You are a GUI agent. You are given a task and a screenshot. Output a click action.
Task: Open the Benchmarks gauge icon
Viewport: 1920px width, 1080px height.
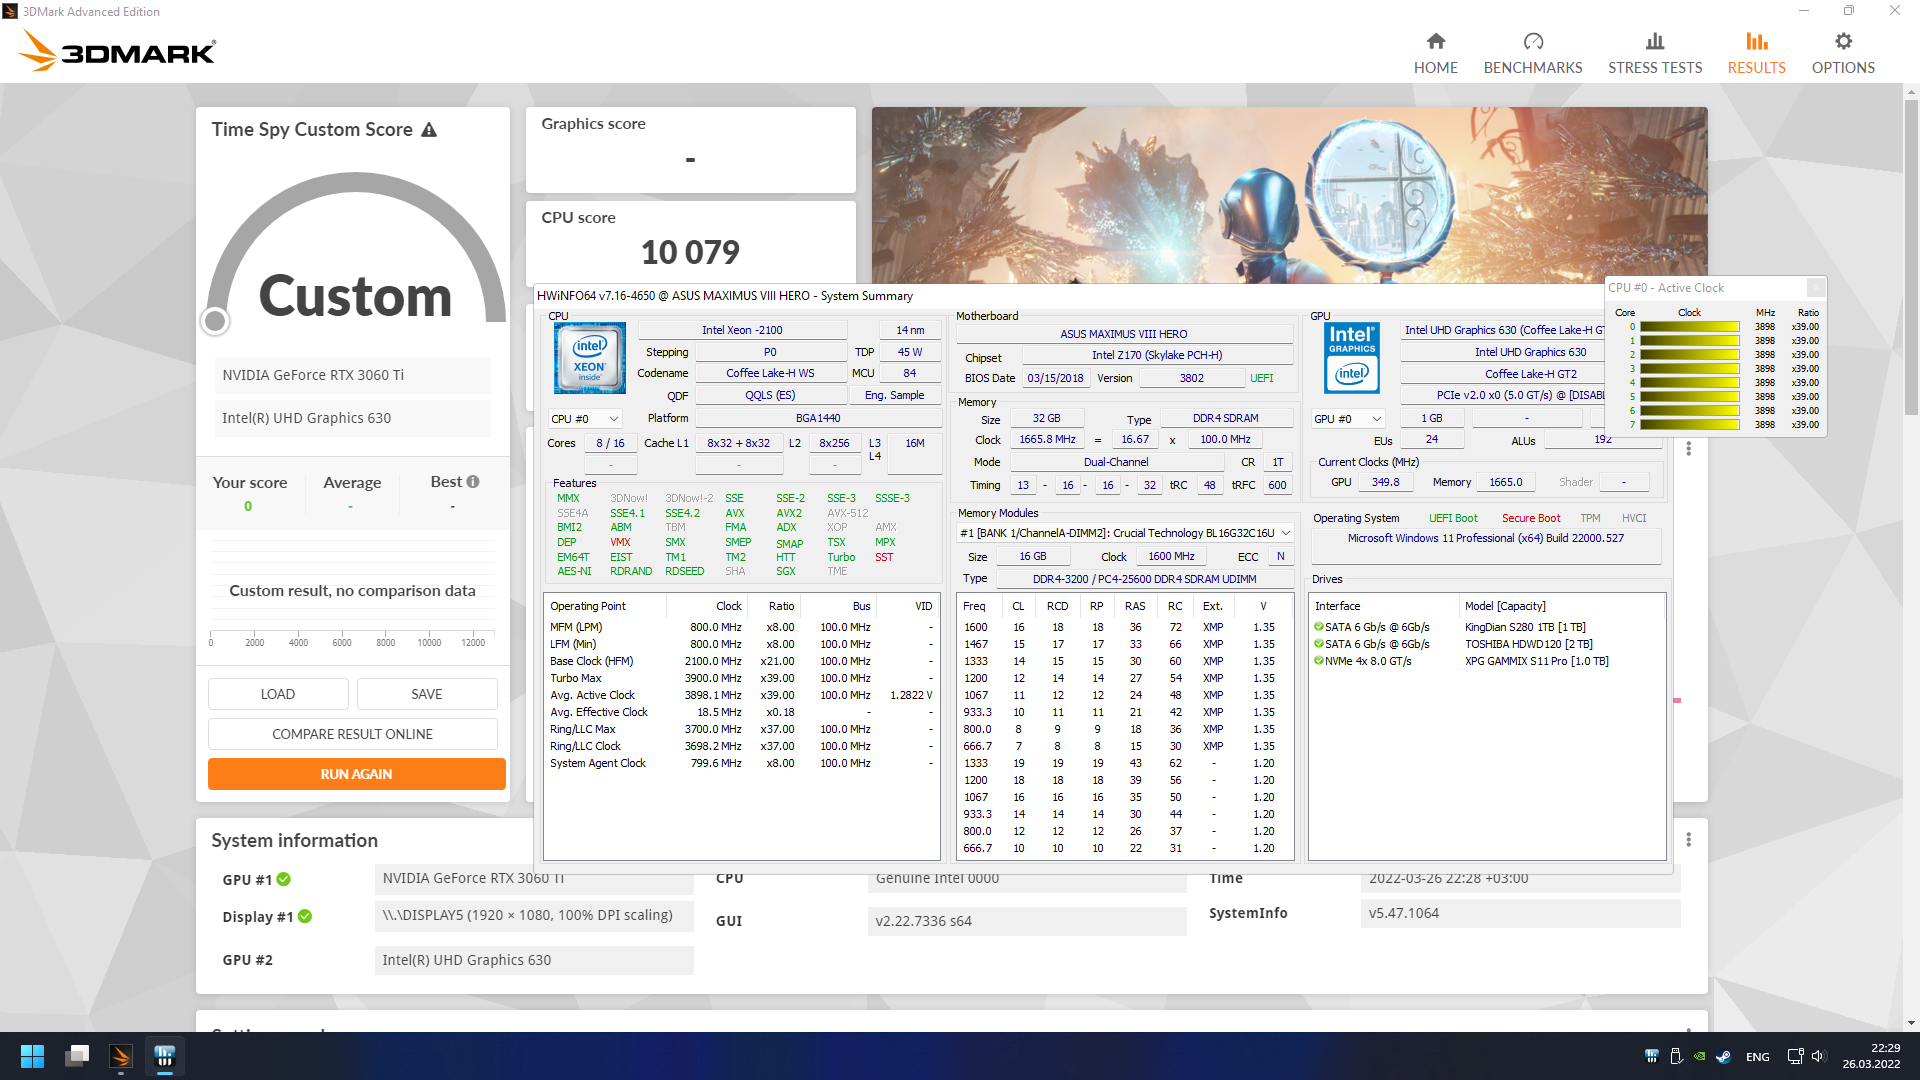tap(1532, 42)
